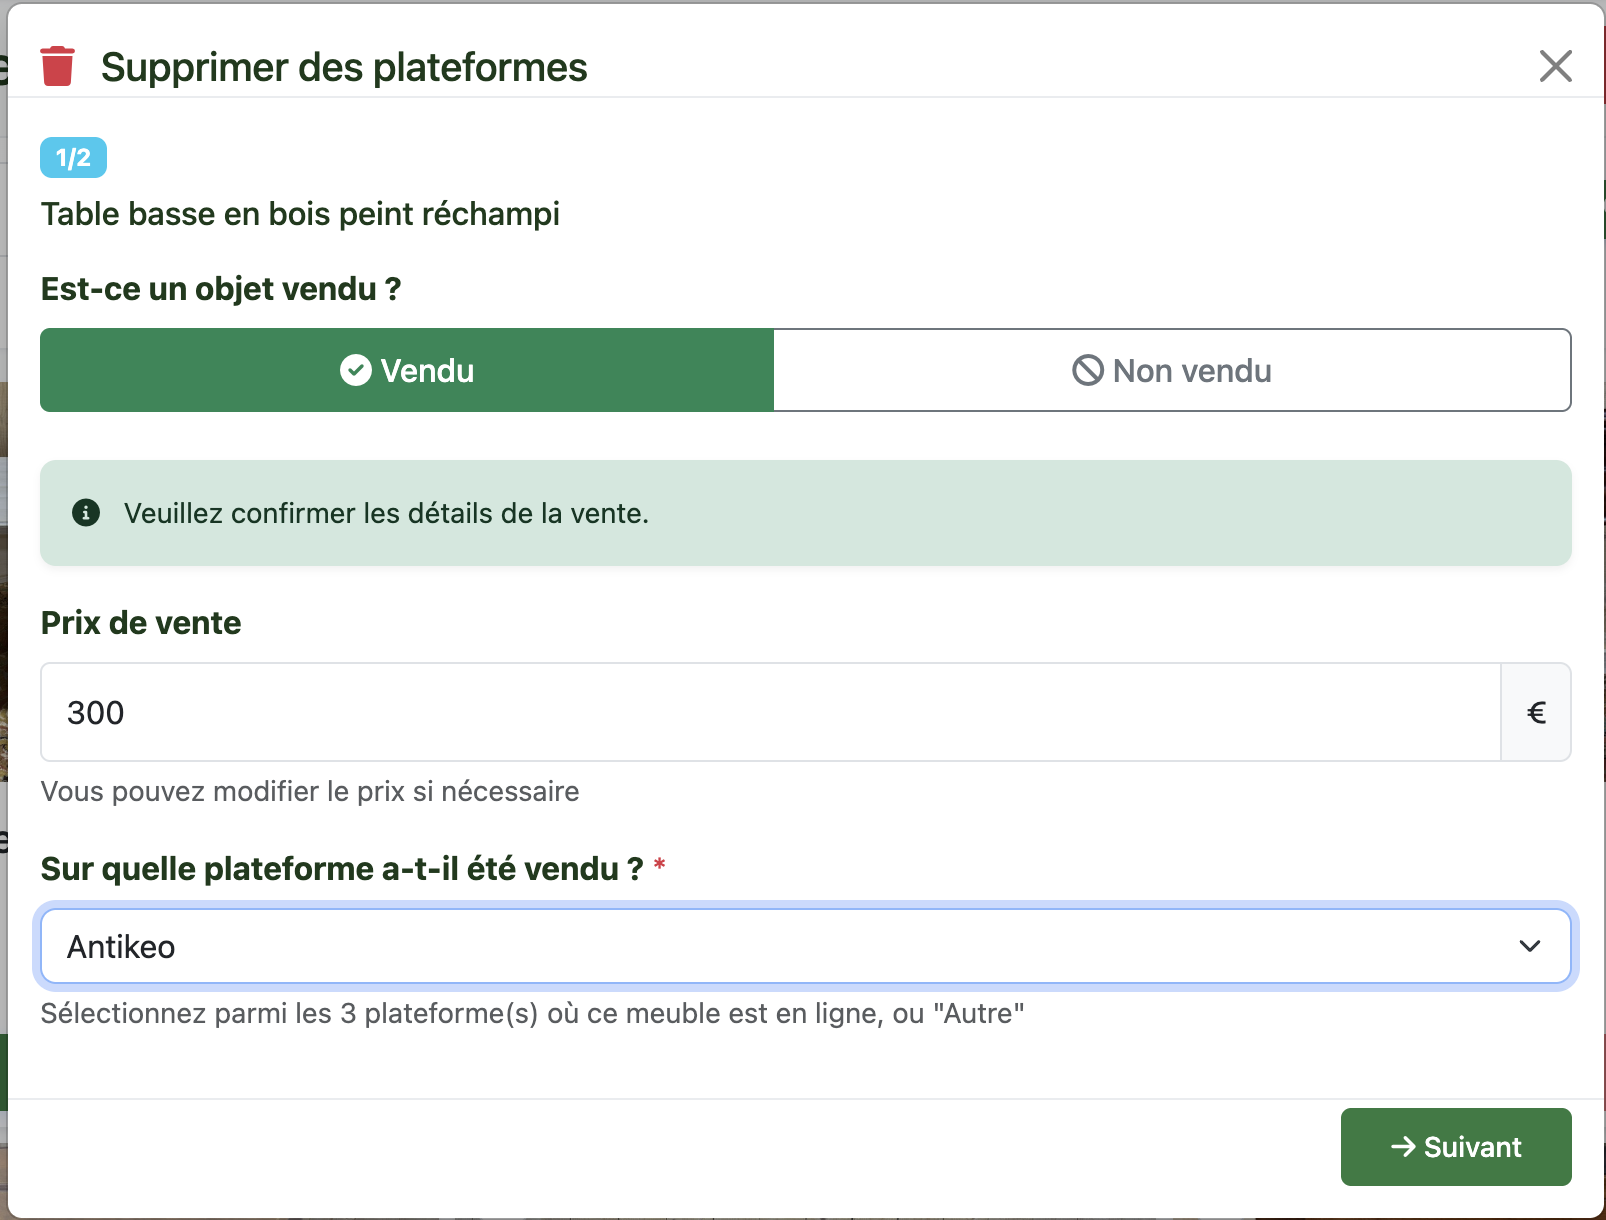Click the hint 'Vous pouvez modifier le prix si nécessaire'
Image resolution: width=1606 pixels, height=1220 pixels.
pos(309,791)
